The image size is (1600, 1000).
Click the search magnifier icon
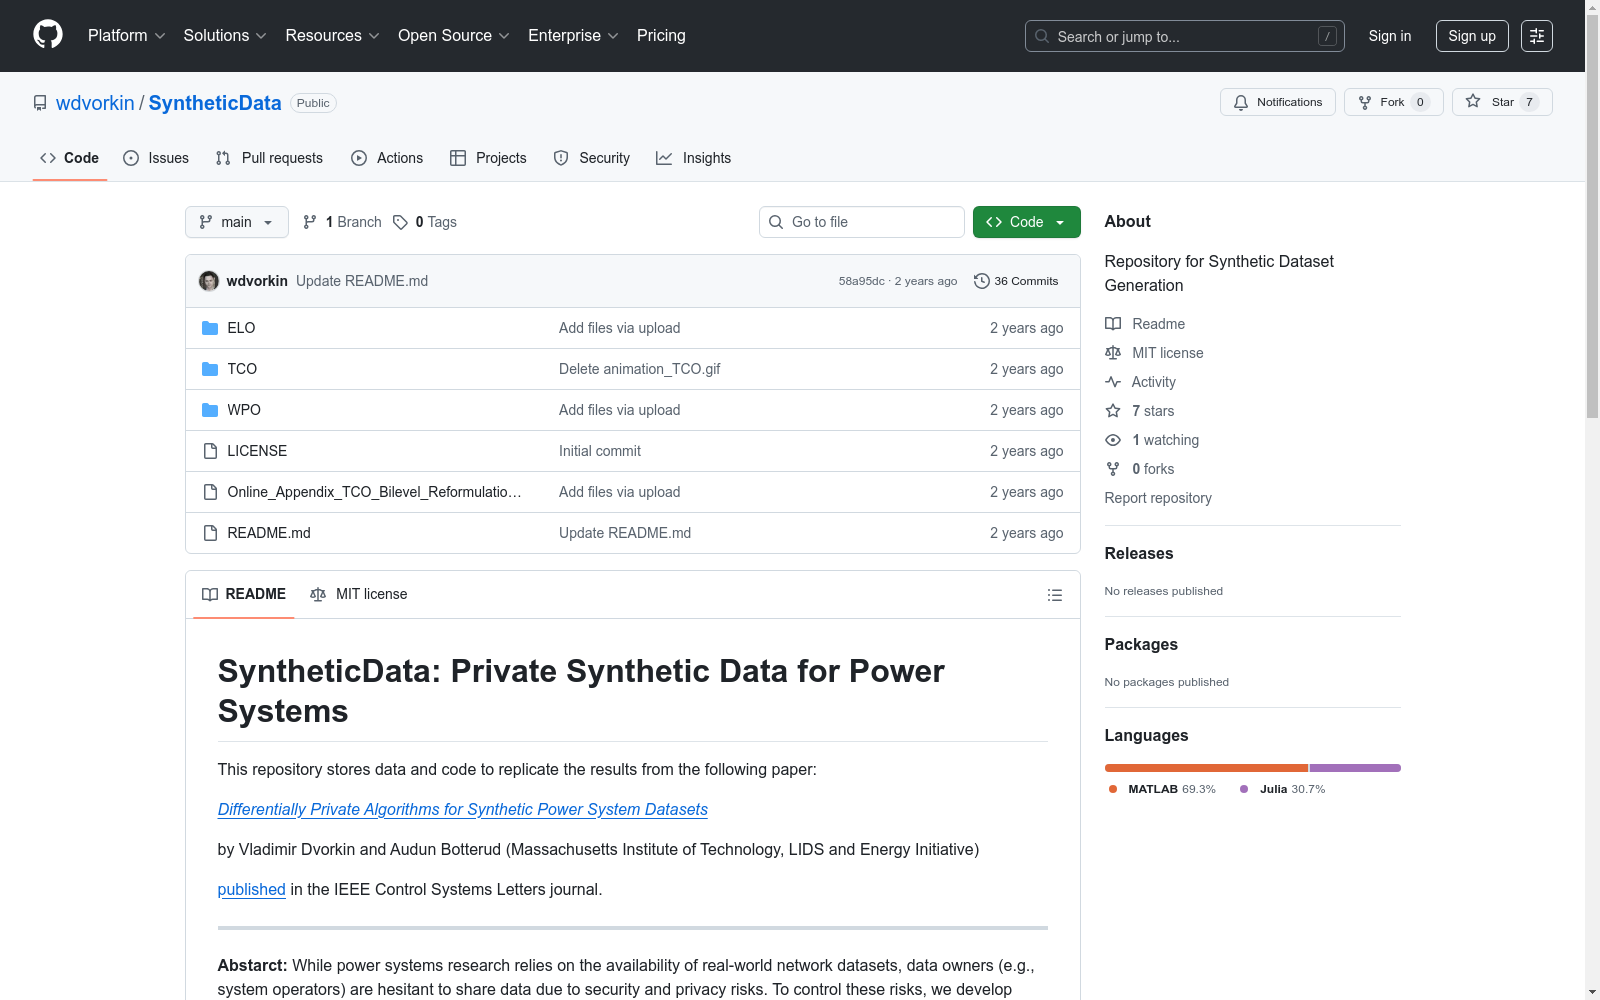coord(1042,36)
